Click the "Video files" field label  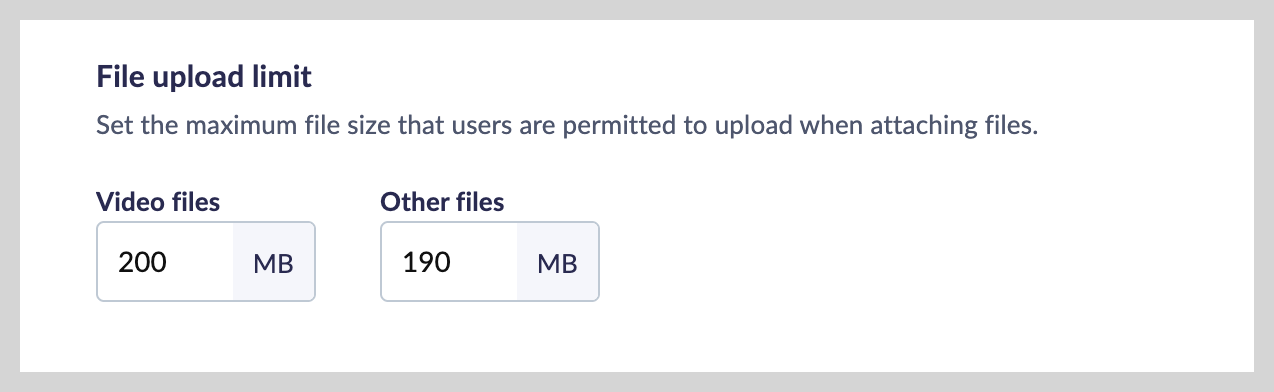158,202
